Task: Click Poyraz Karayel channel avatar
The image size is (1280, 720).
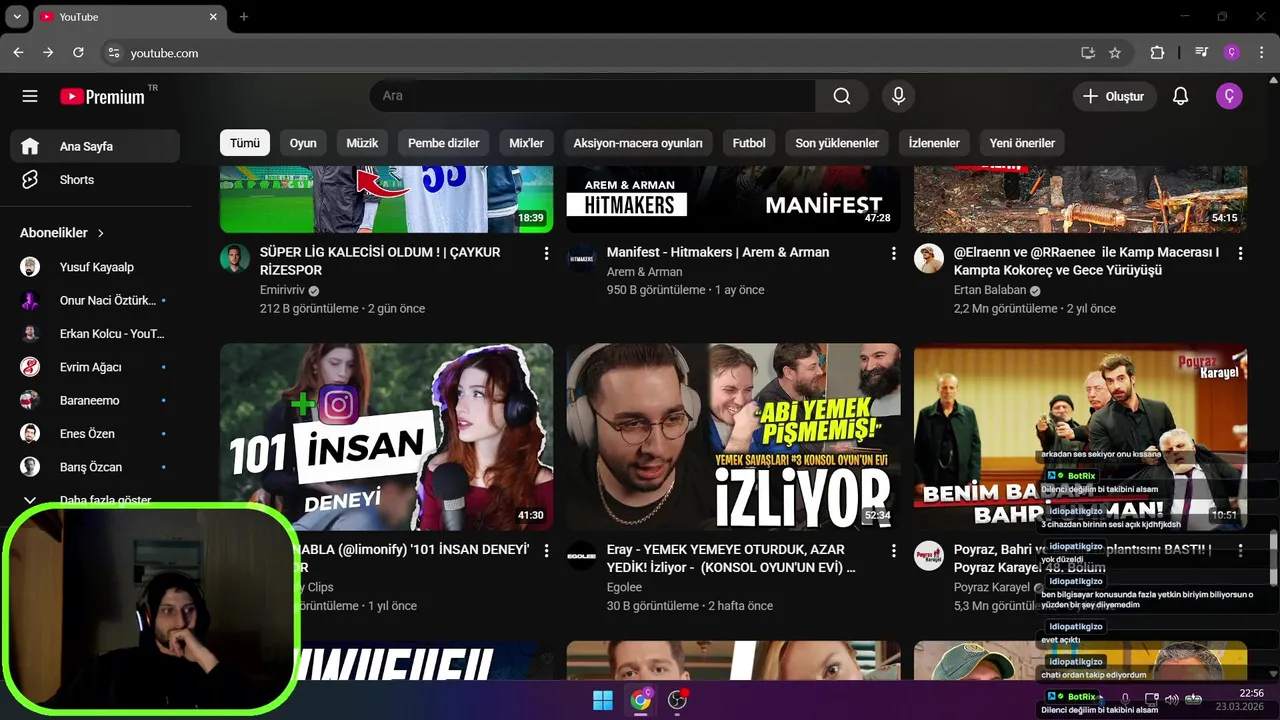Action: pyautogui.click(x=929, y=555)
